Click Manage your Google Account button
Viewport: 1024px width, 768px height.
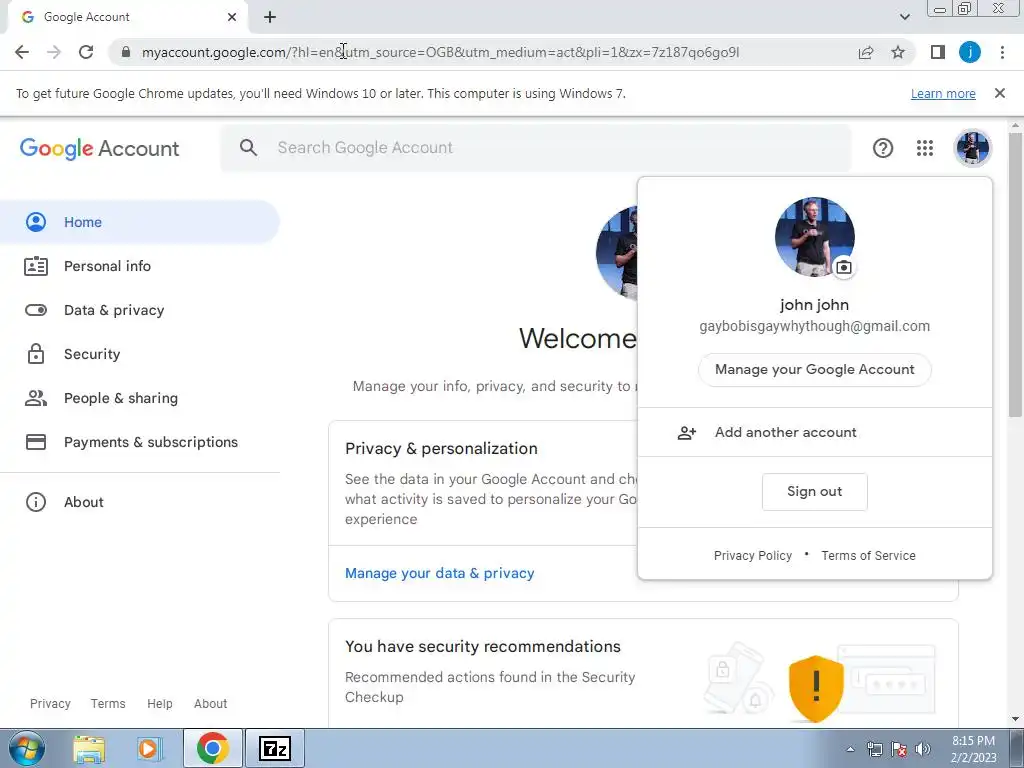coord(814,370)
